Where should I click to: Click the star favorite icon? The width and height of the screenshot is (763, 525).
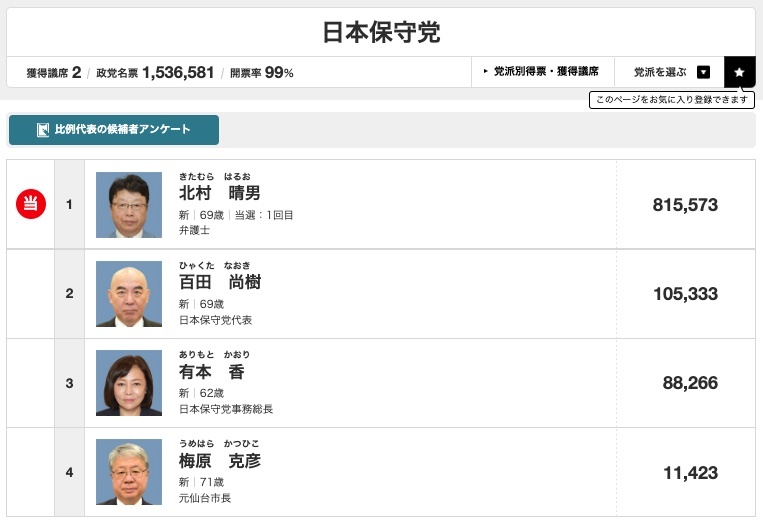tap(739, 72)
